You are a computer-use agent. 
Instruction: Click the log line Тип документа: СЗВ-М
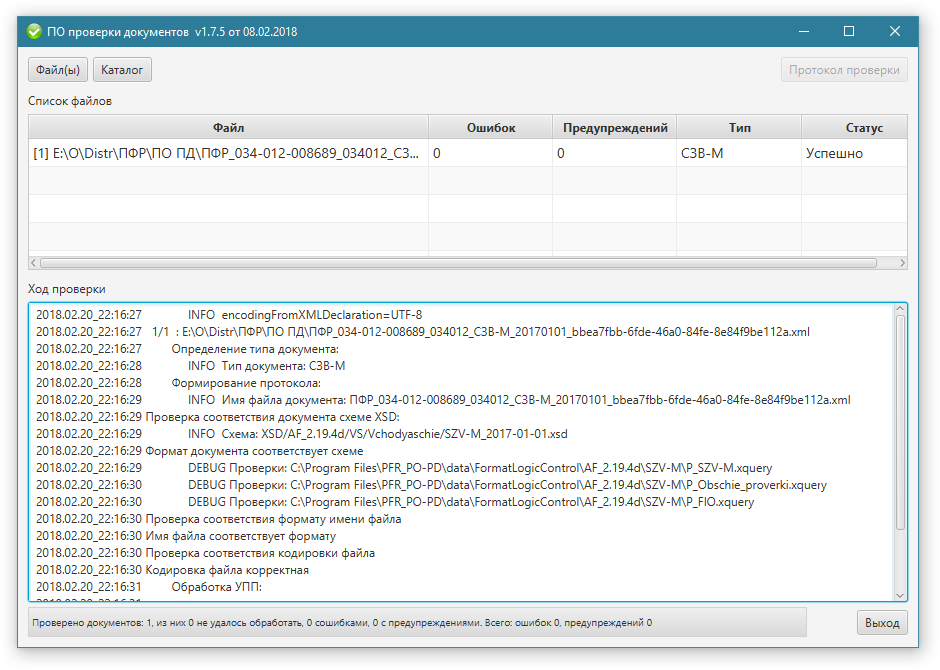pos(191,366)
